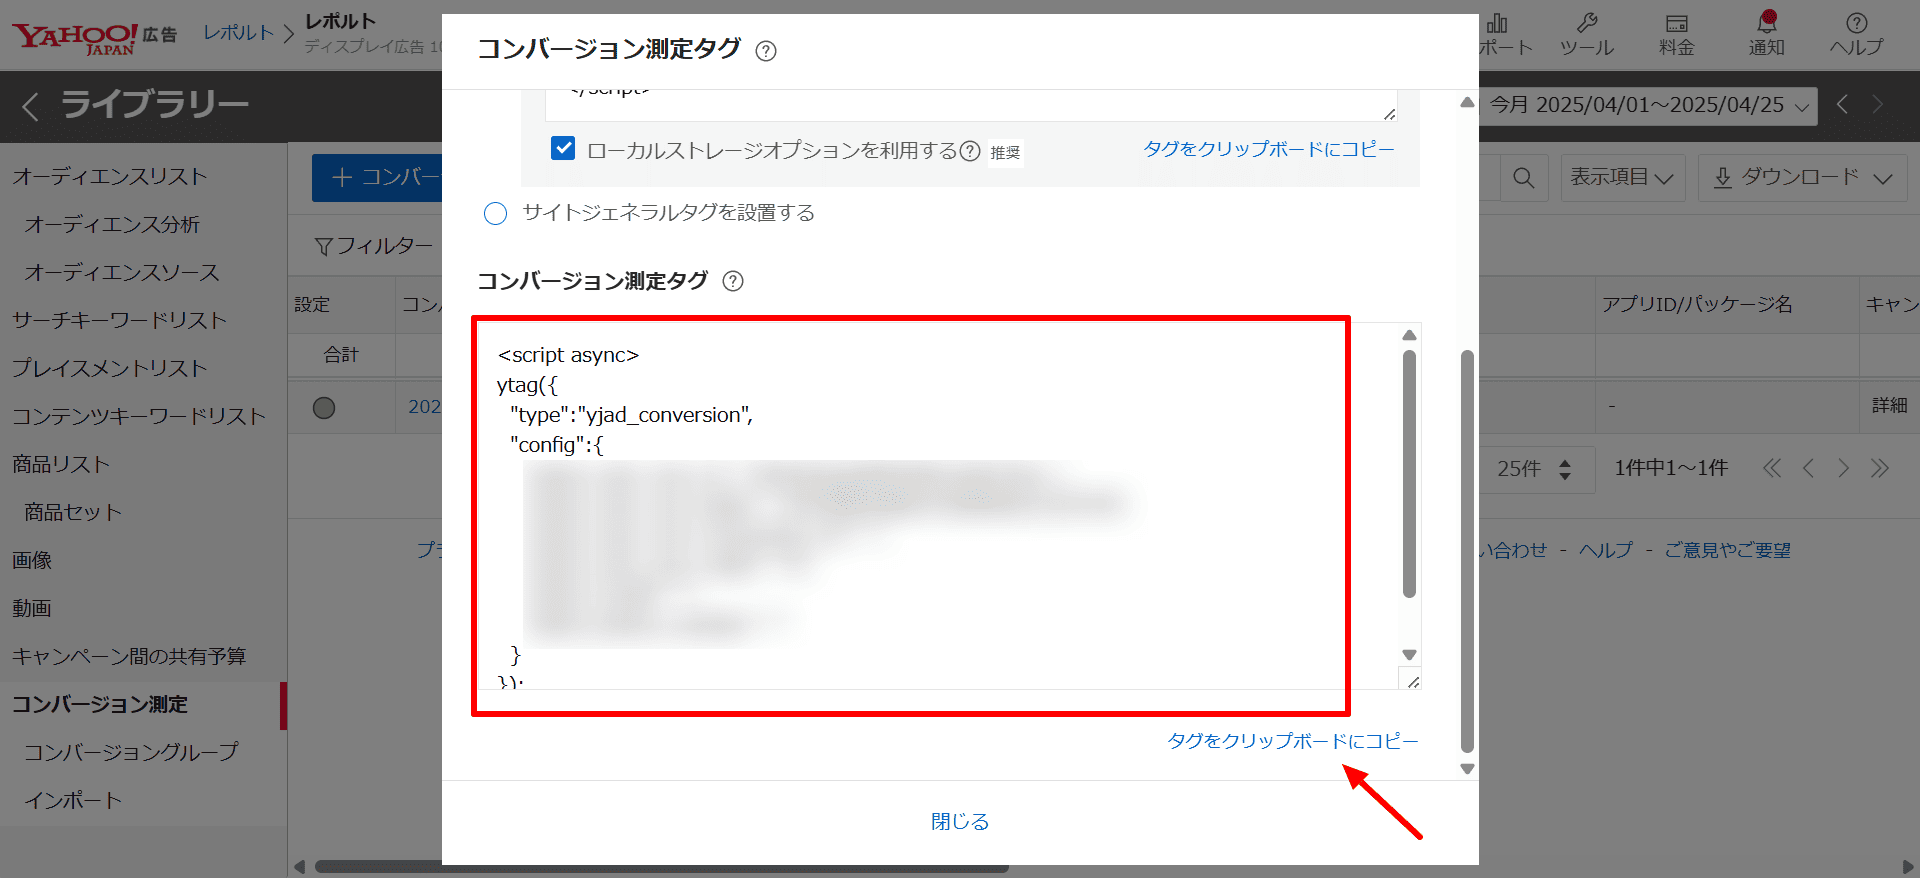The image size is (1920, 878).
Task: Click help icon beside コンバージョン測定タグ section heading
Action: pyautogui.click(x=733, y=281)
